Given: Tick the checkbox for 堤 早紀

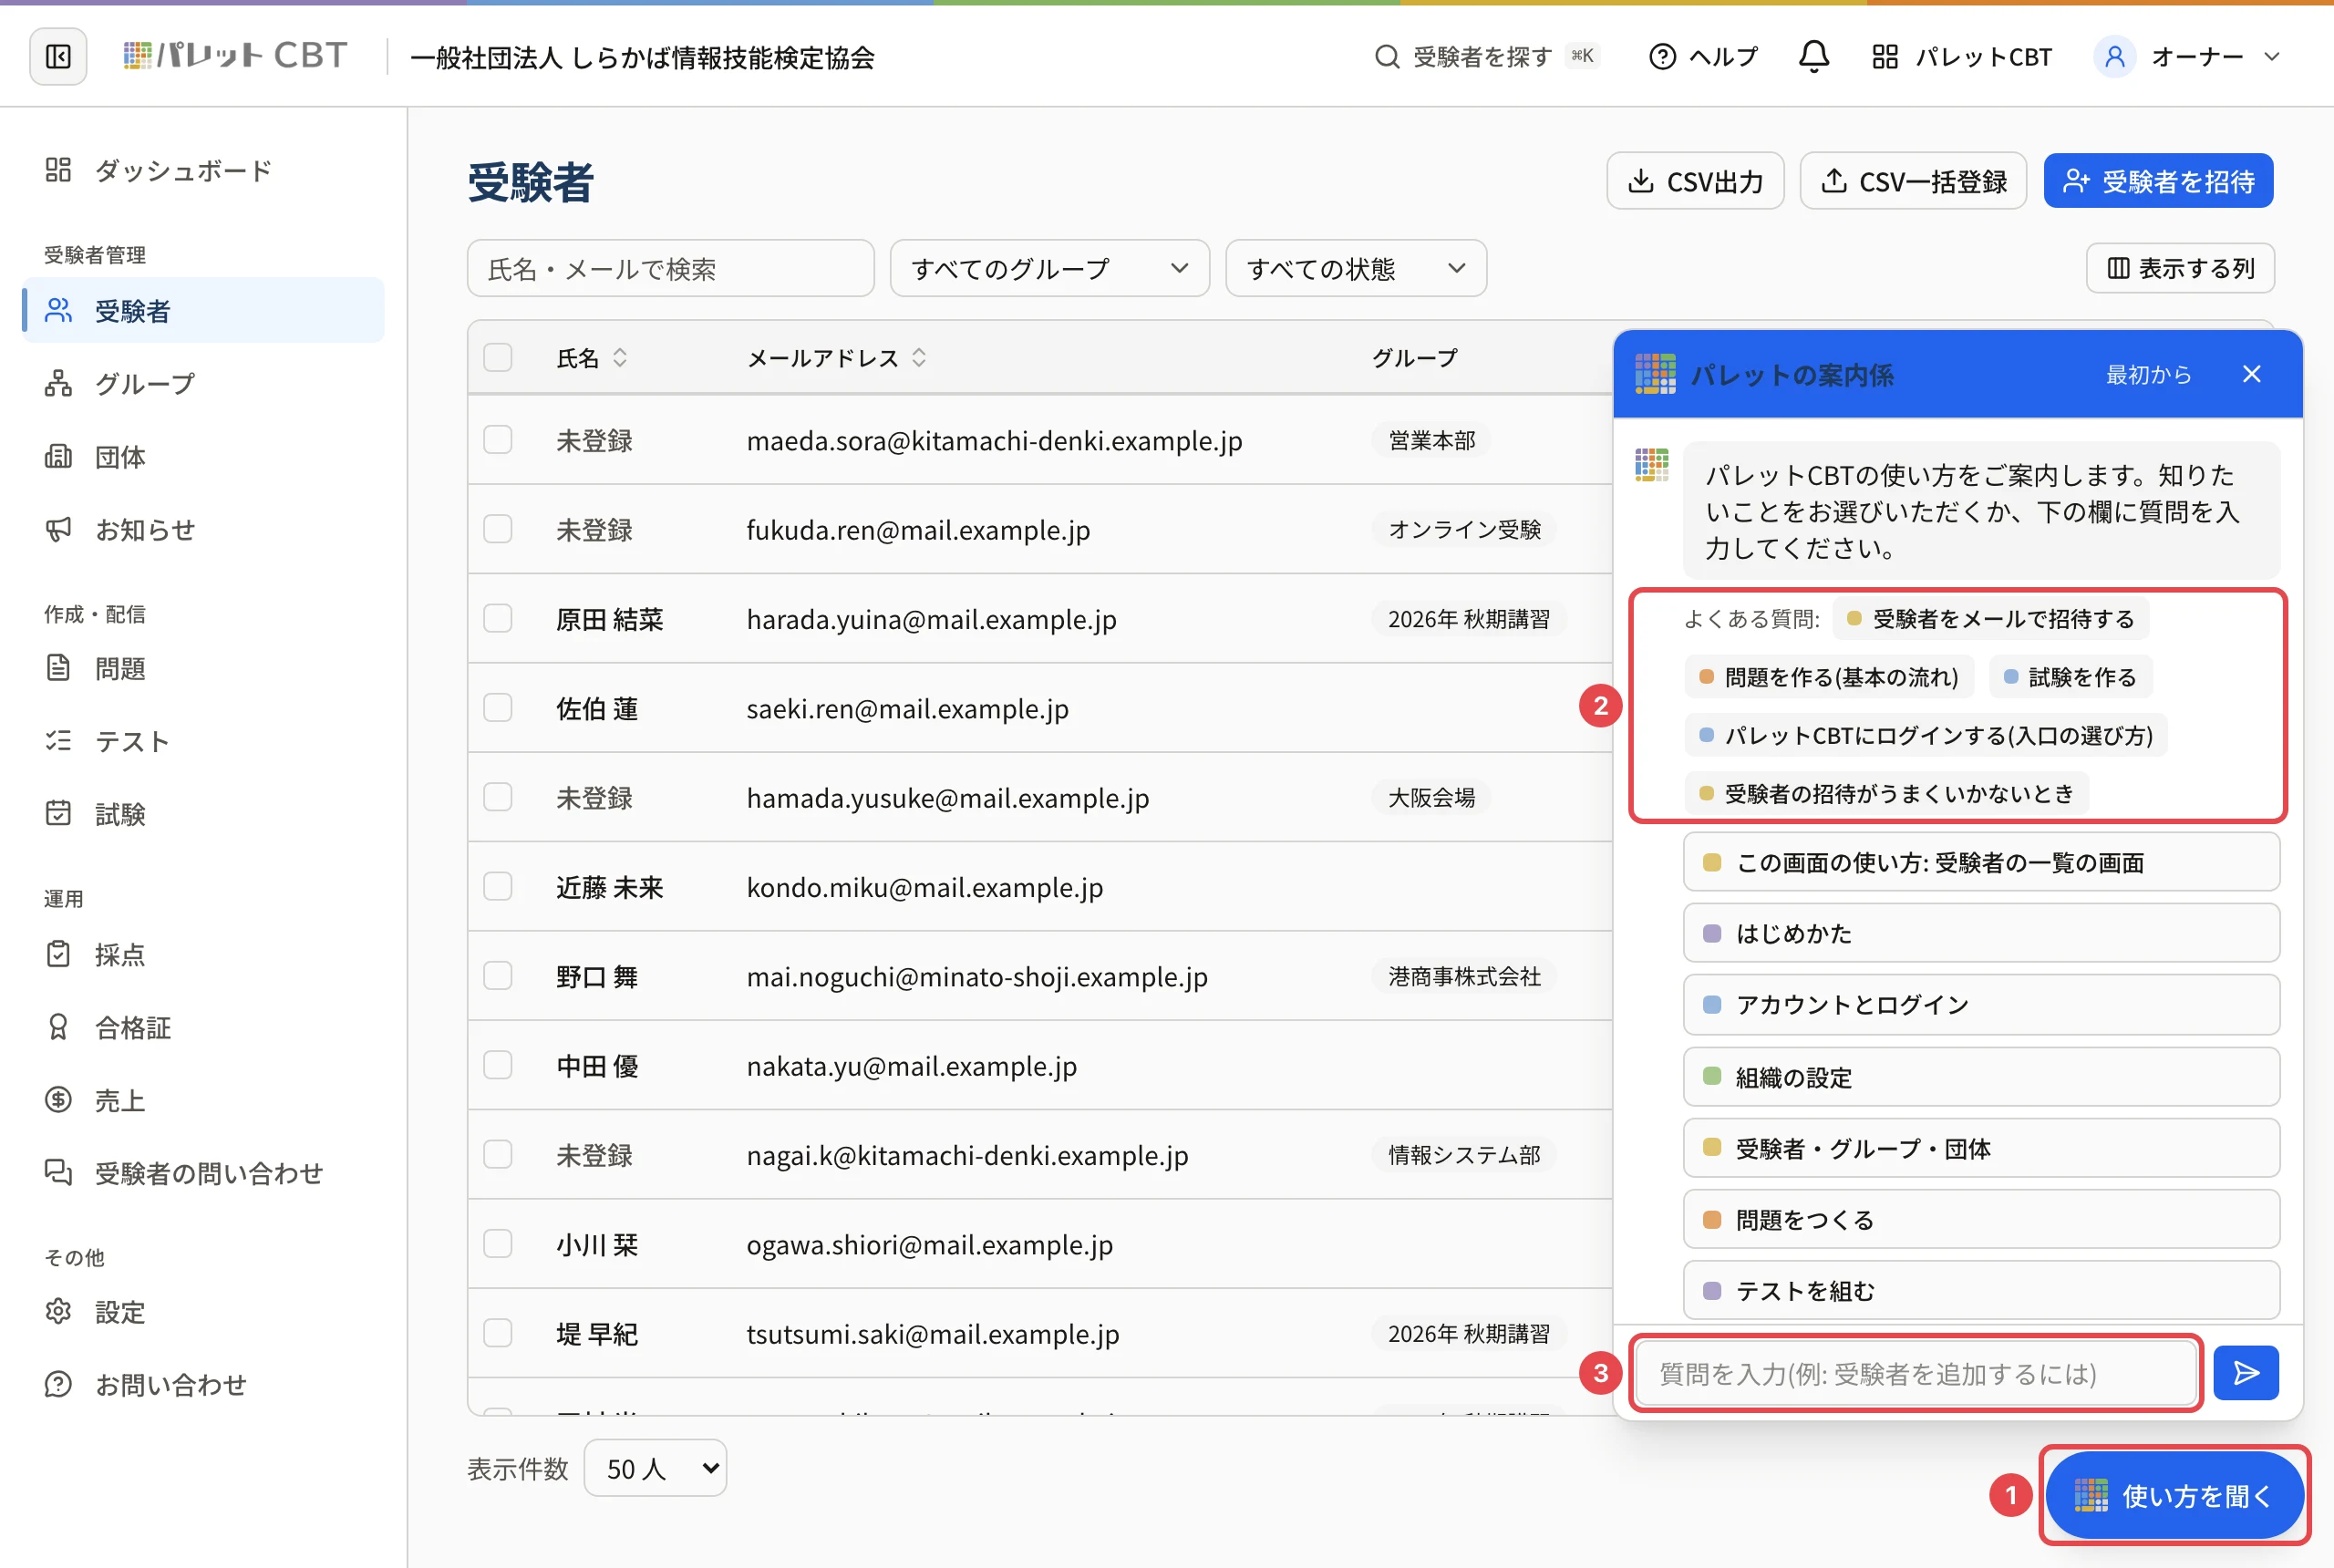Looking at the screenshot, I should [x=498, y=1333].
